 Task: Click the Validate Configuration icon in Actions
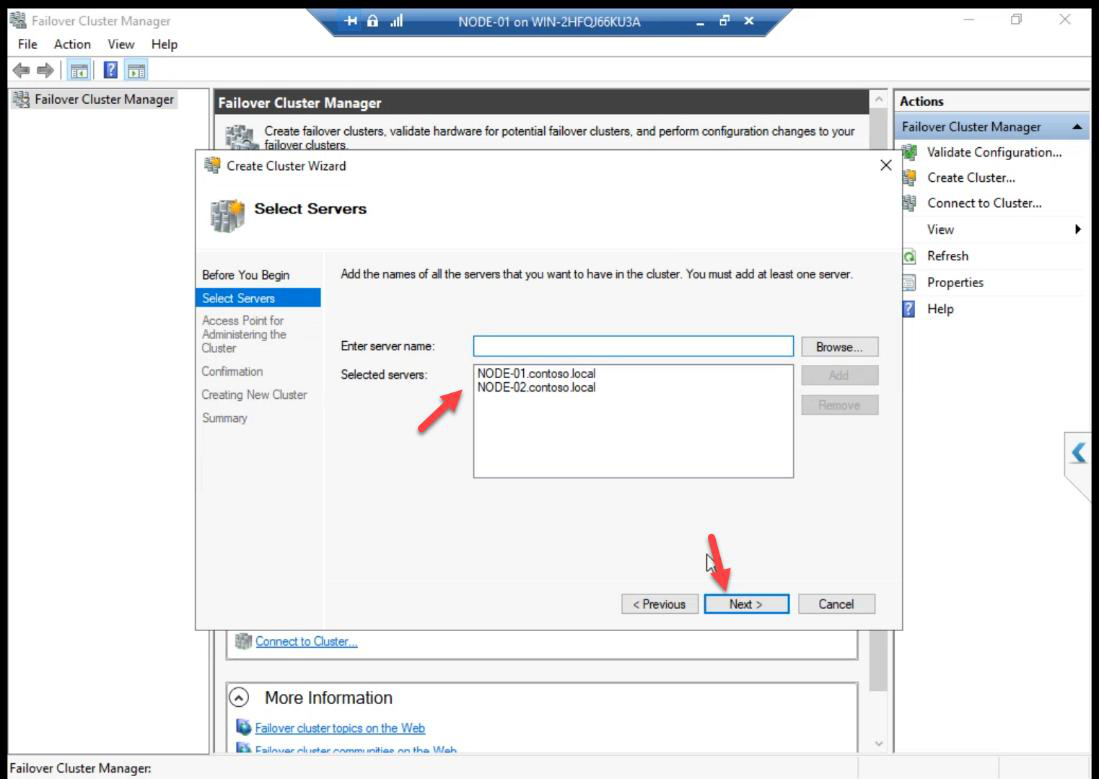click(x=910, y=152)
